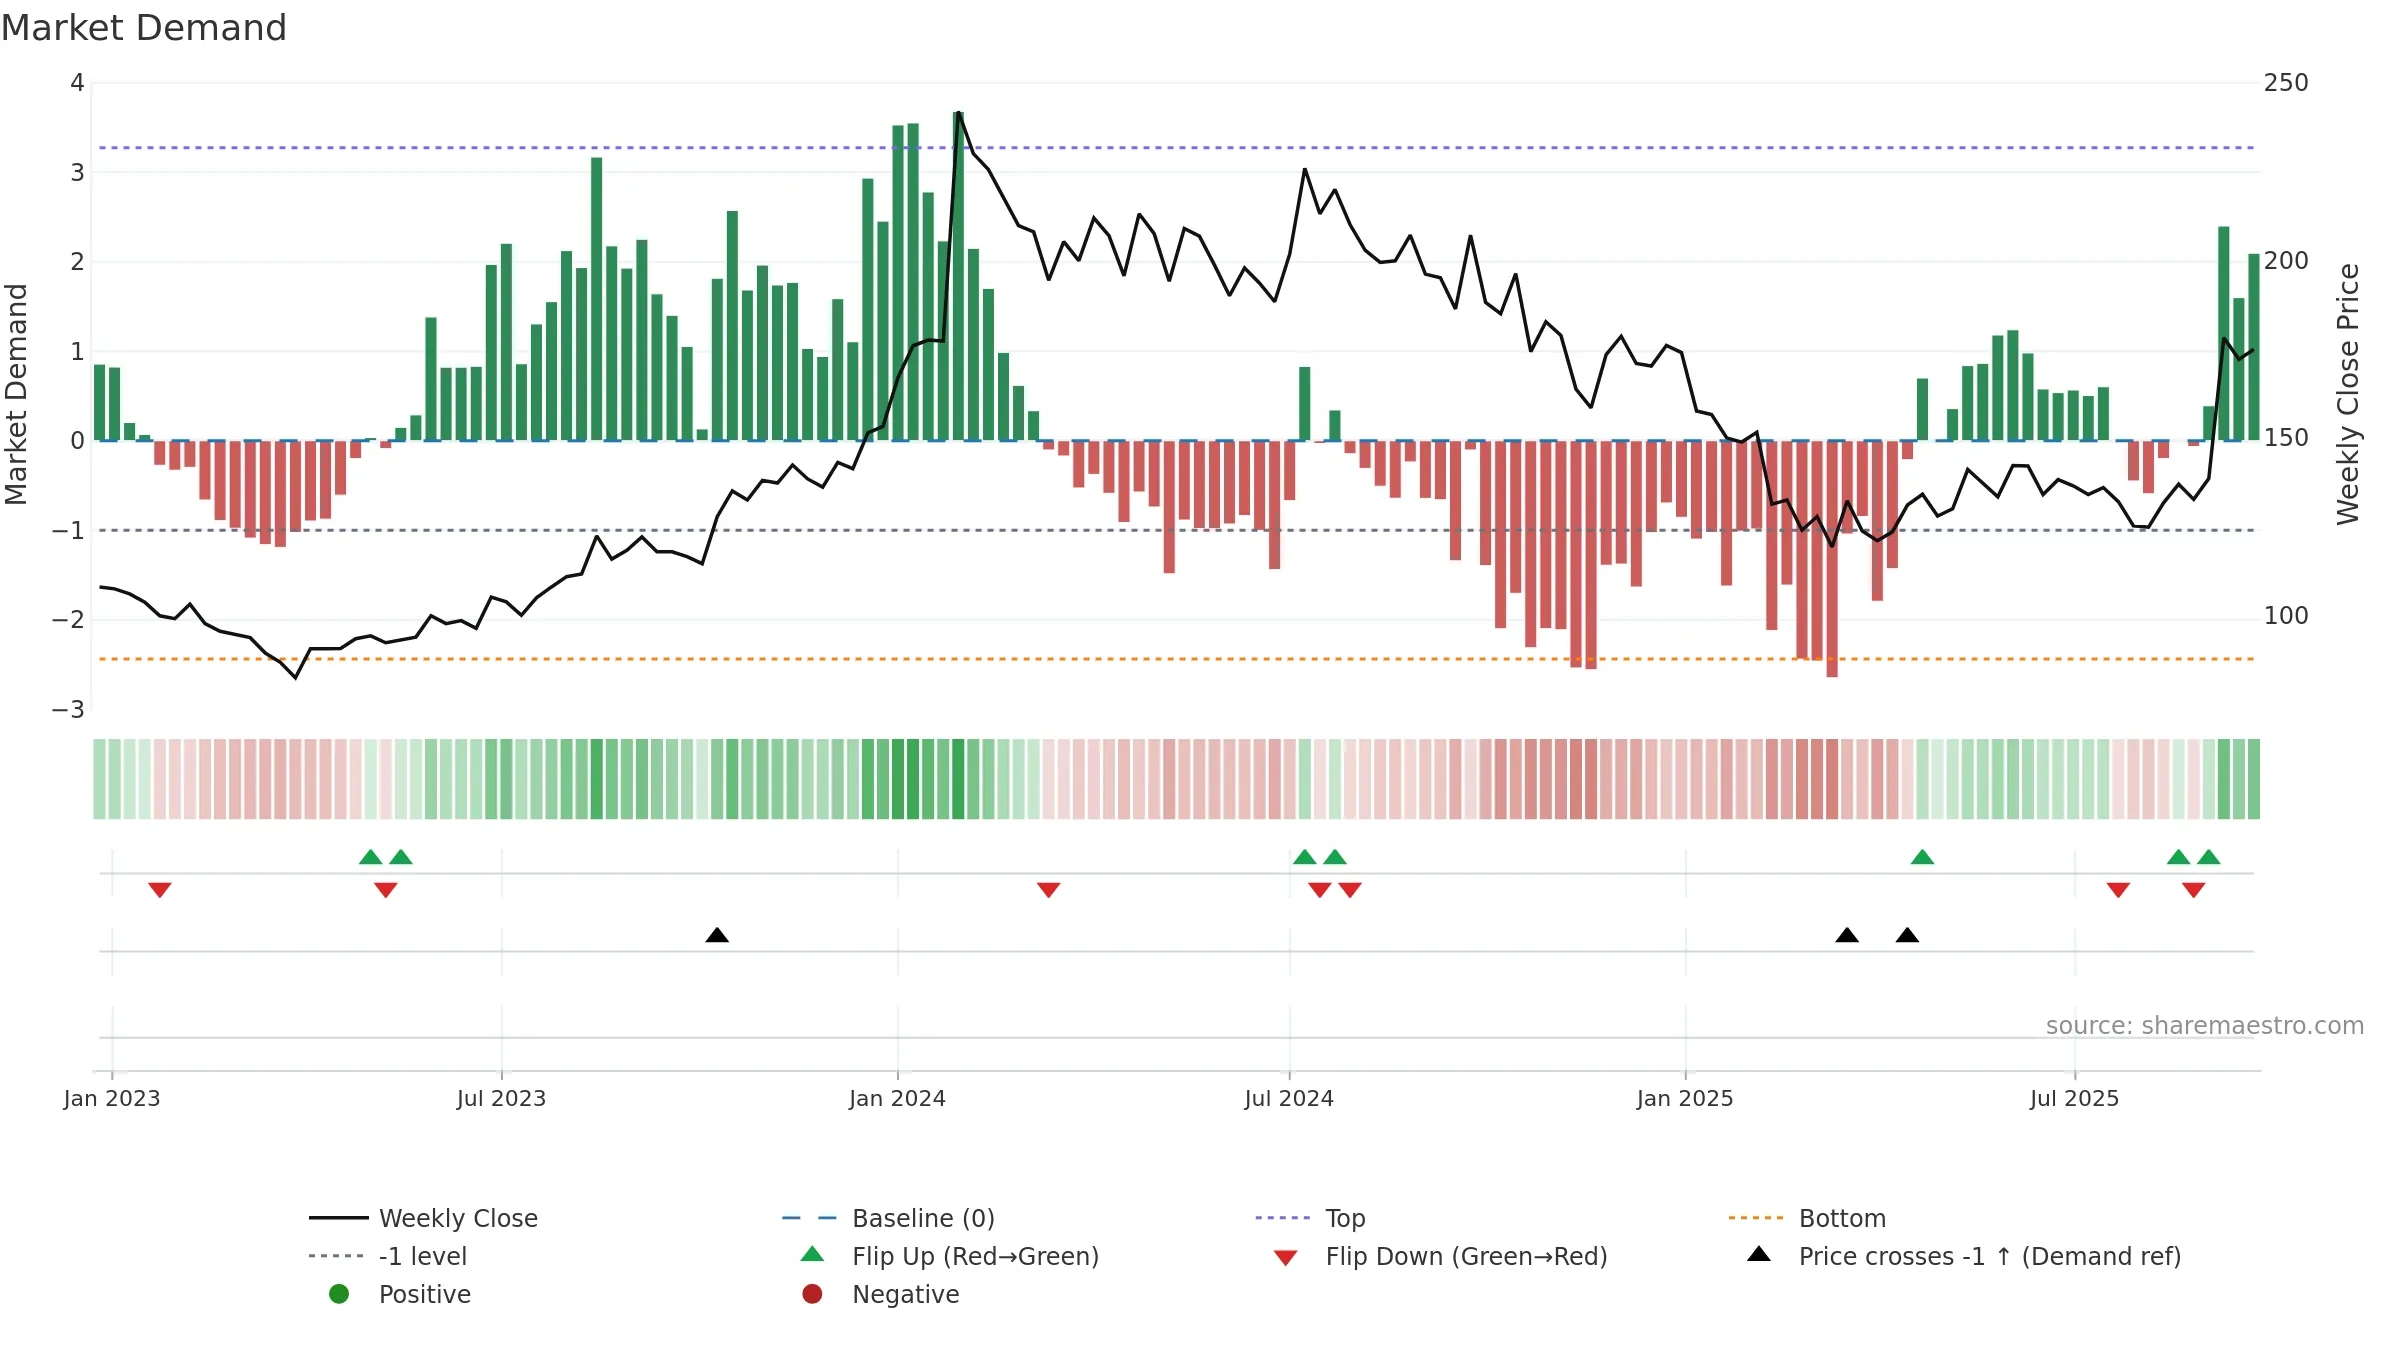Click the 100 tick on the price axis

(x=2286, y=615)
